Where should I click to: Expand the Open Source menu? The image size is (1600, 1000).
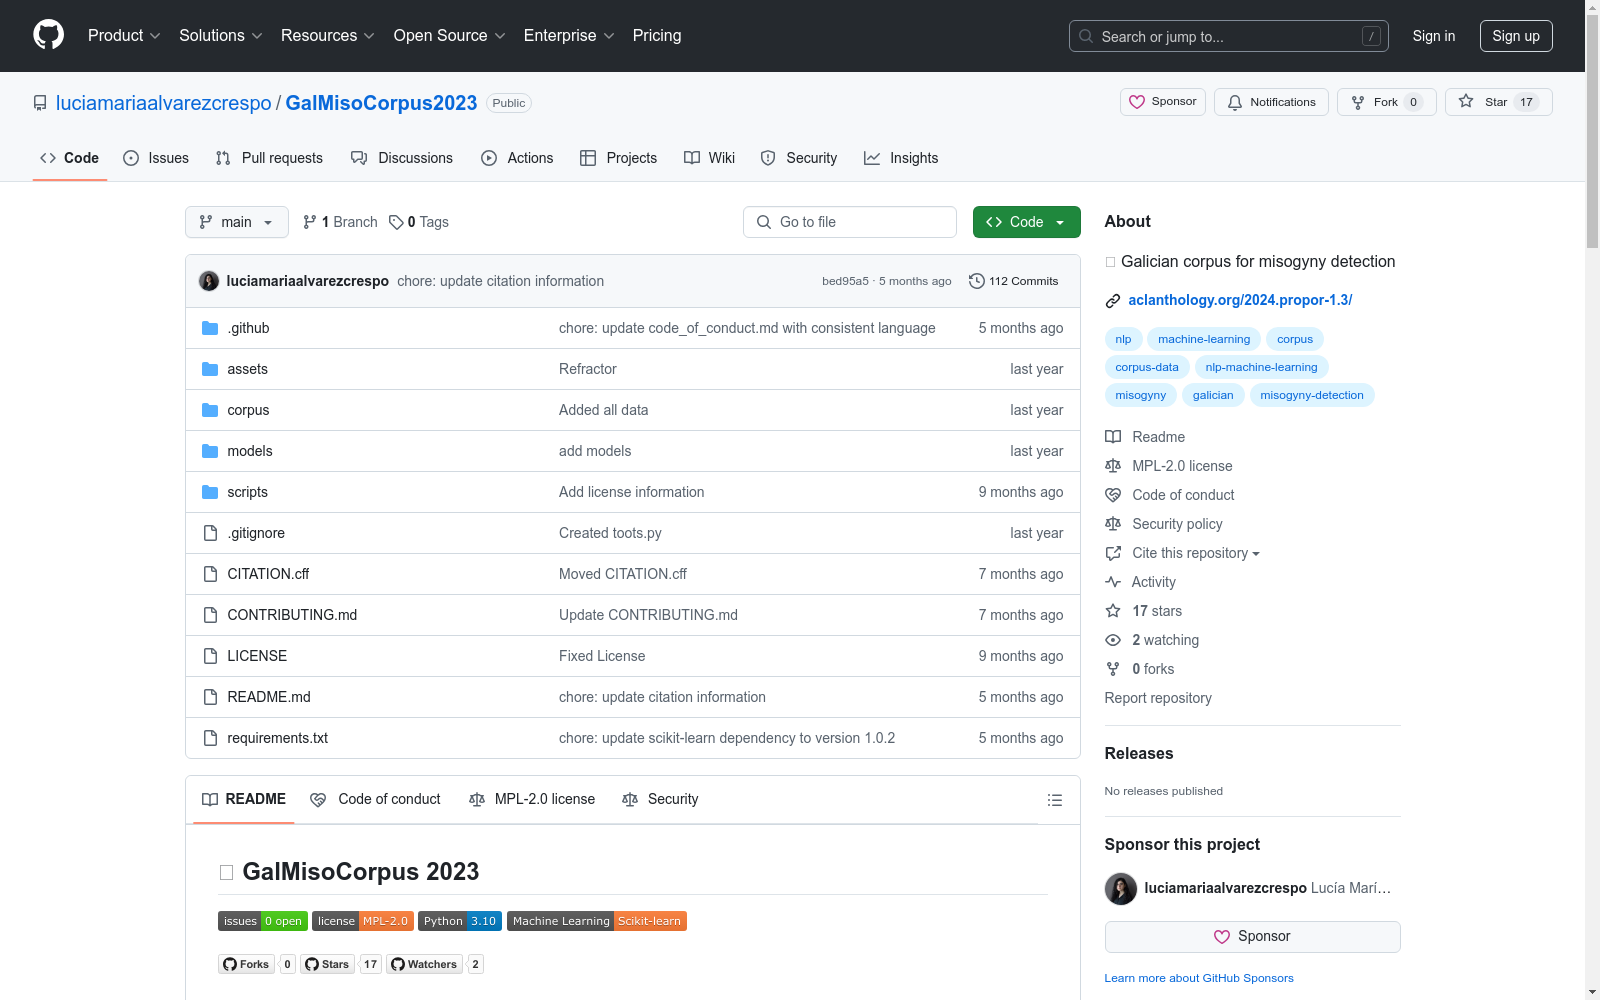tap(450, 36)
